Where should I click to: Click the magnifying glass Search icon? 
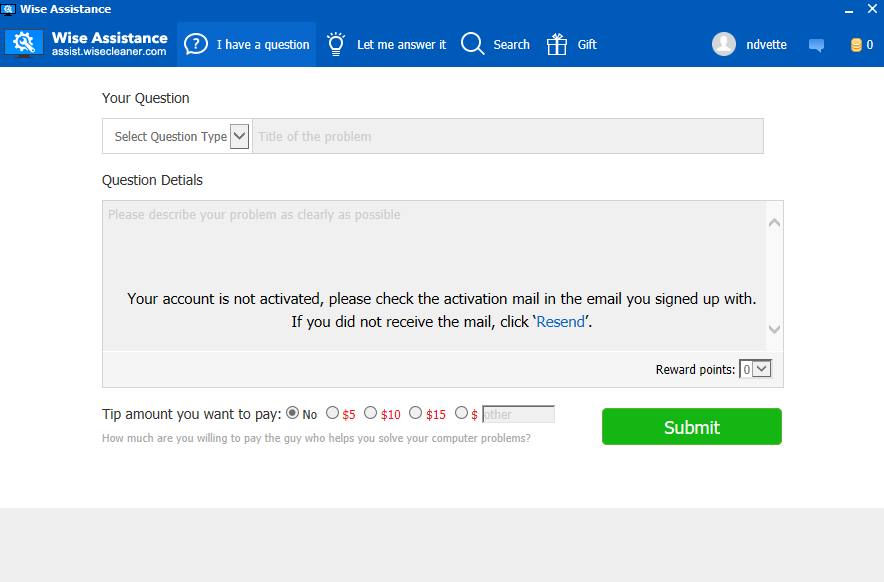(x=472, y=44)
